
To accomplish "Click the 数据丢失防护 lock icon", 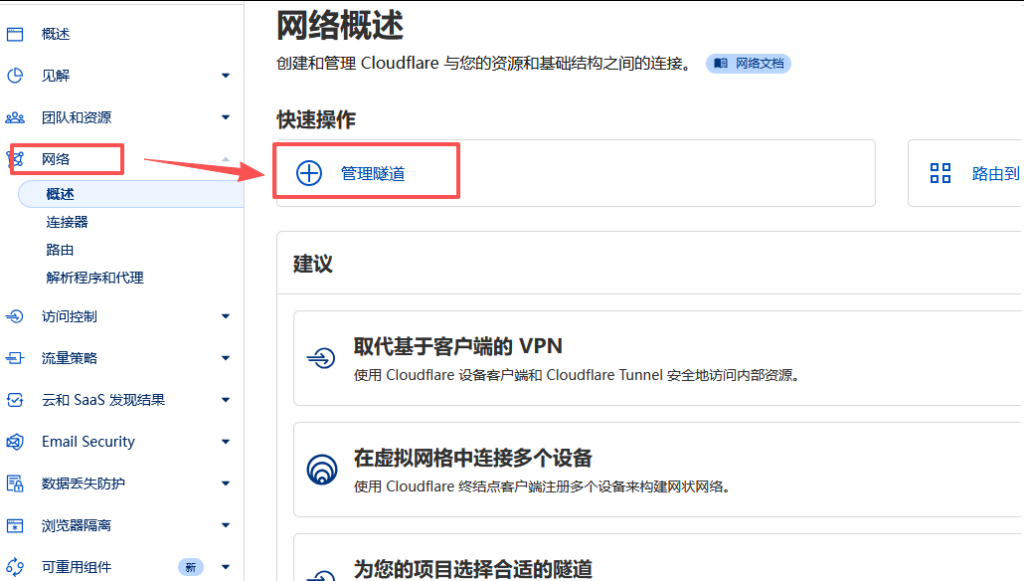I will click(x=15, y=483).
